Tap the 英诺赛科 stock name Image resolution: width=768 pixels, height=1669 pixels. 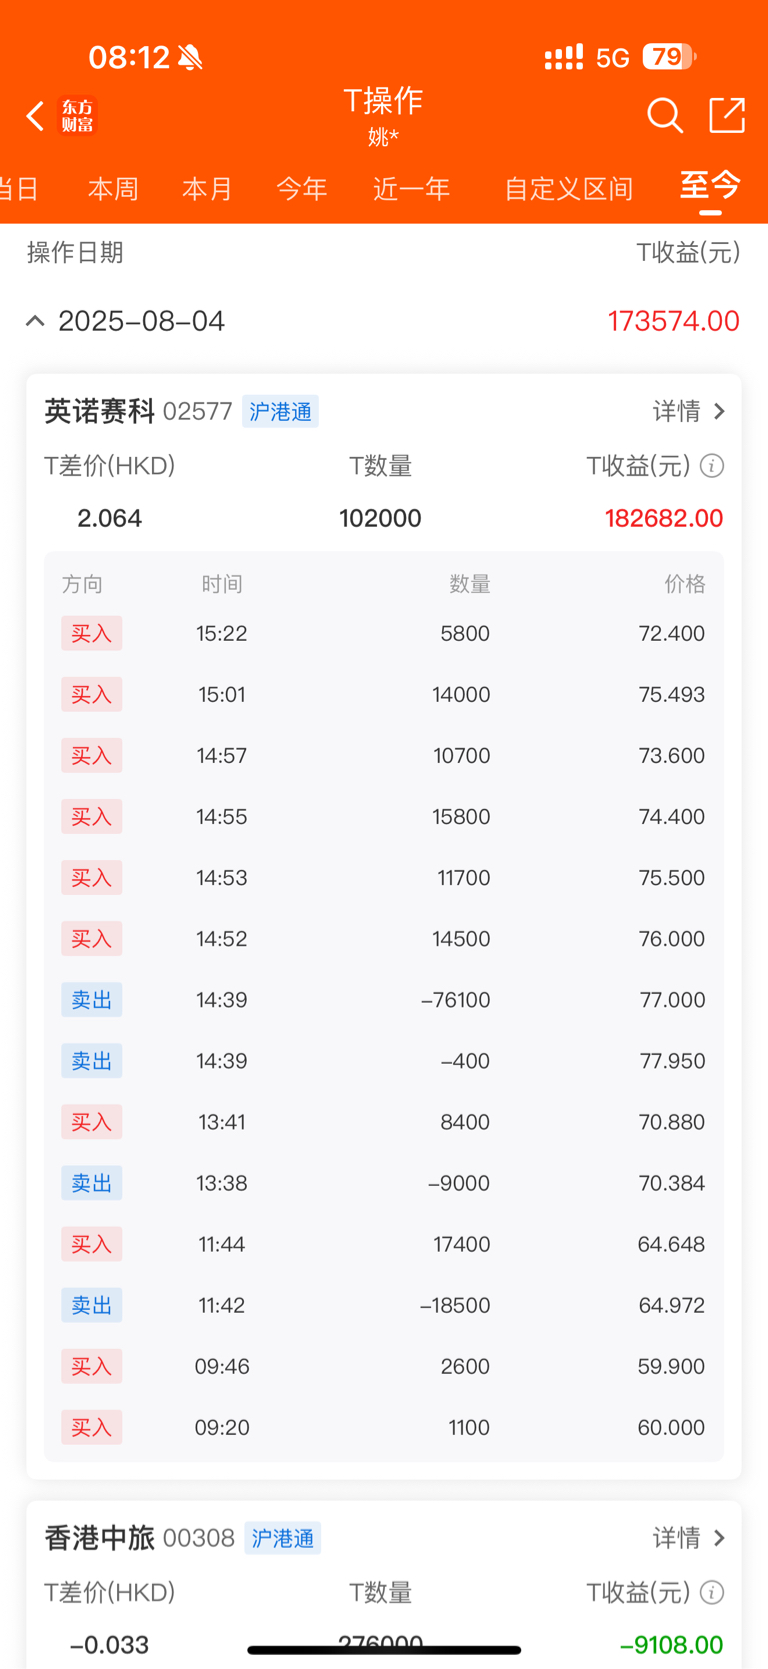99,412
